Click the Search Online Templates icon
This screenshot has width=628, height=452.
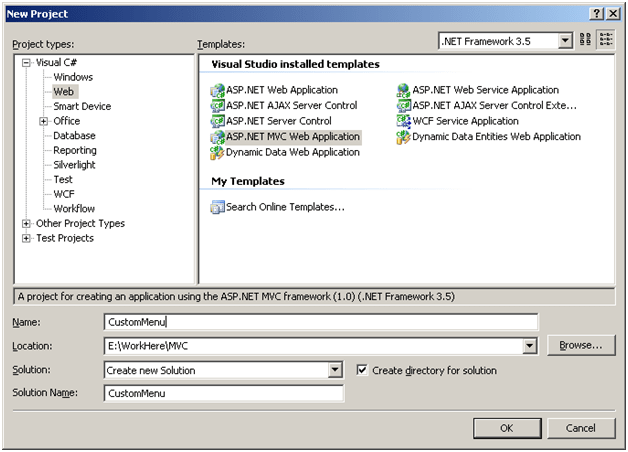[x=217, y=207]
